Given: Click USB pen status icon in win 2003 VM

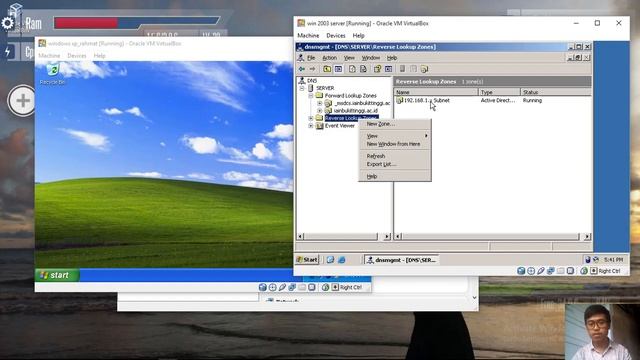Looking at the screenshot, I should [541, 271].
